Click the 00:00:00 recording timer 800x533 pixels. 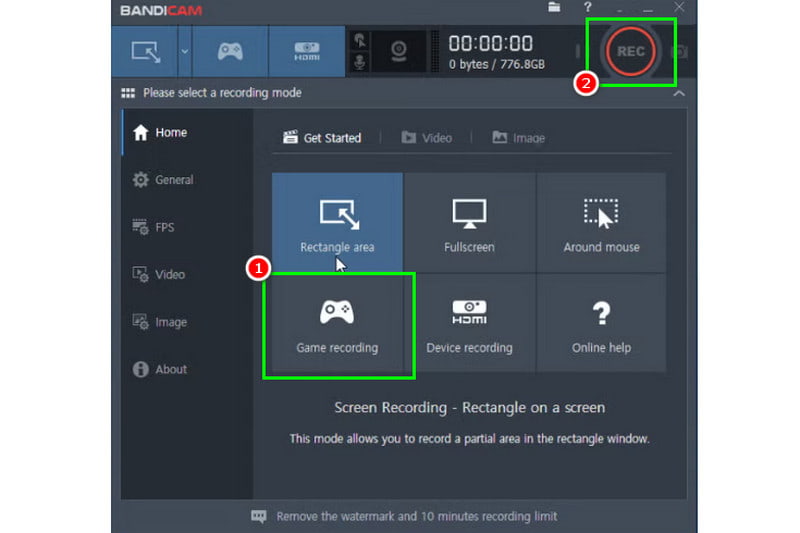point(491,44)
